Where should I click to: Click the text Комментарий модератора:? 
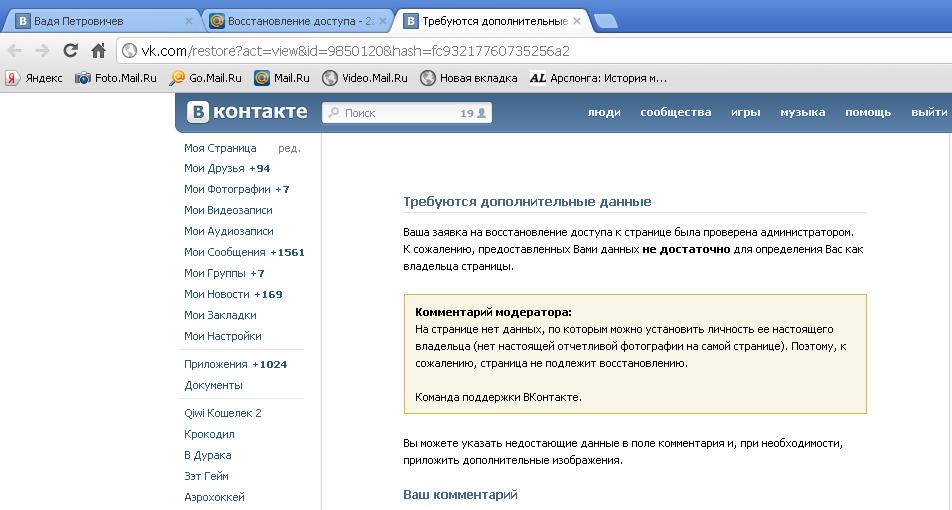(x=494, y=313)
